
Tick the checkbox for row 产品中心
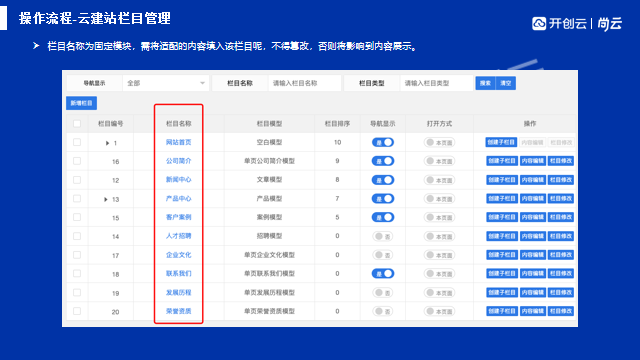77,198
